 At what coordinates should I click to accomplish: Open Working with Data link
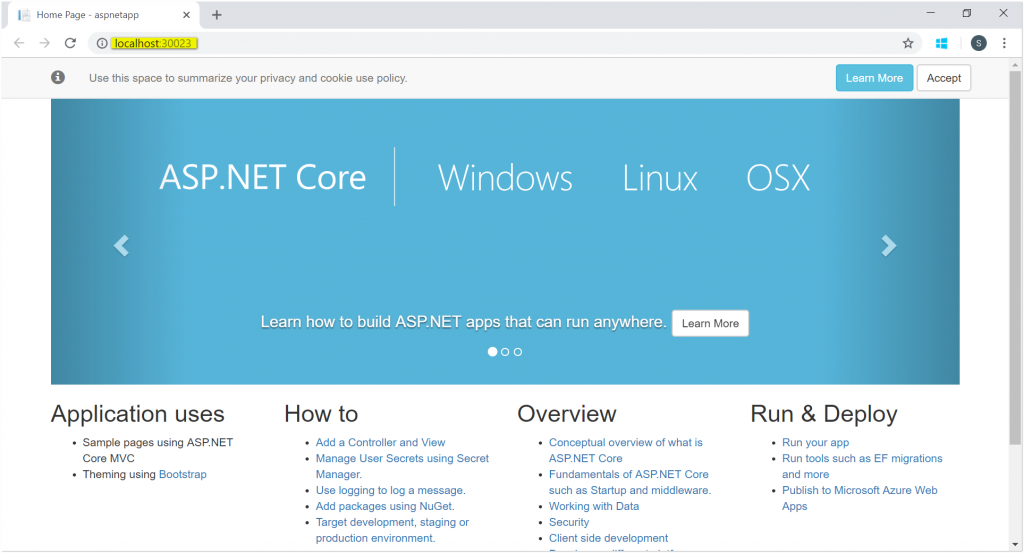[594, 507]
